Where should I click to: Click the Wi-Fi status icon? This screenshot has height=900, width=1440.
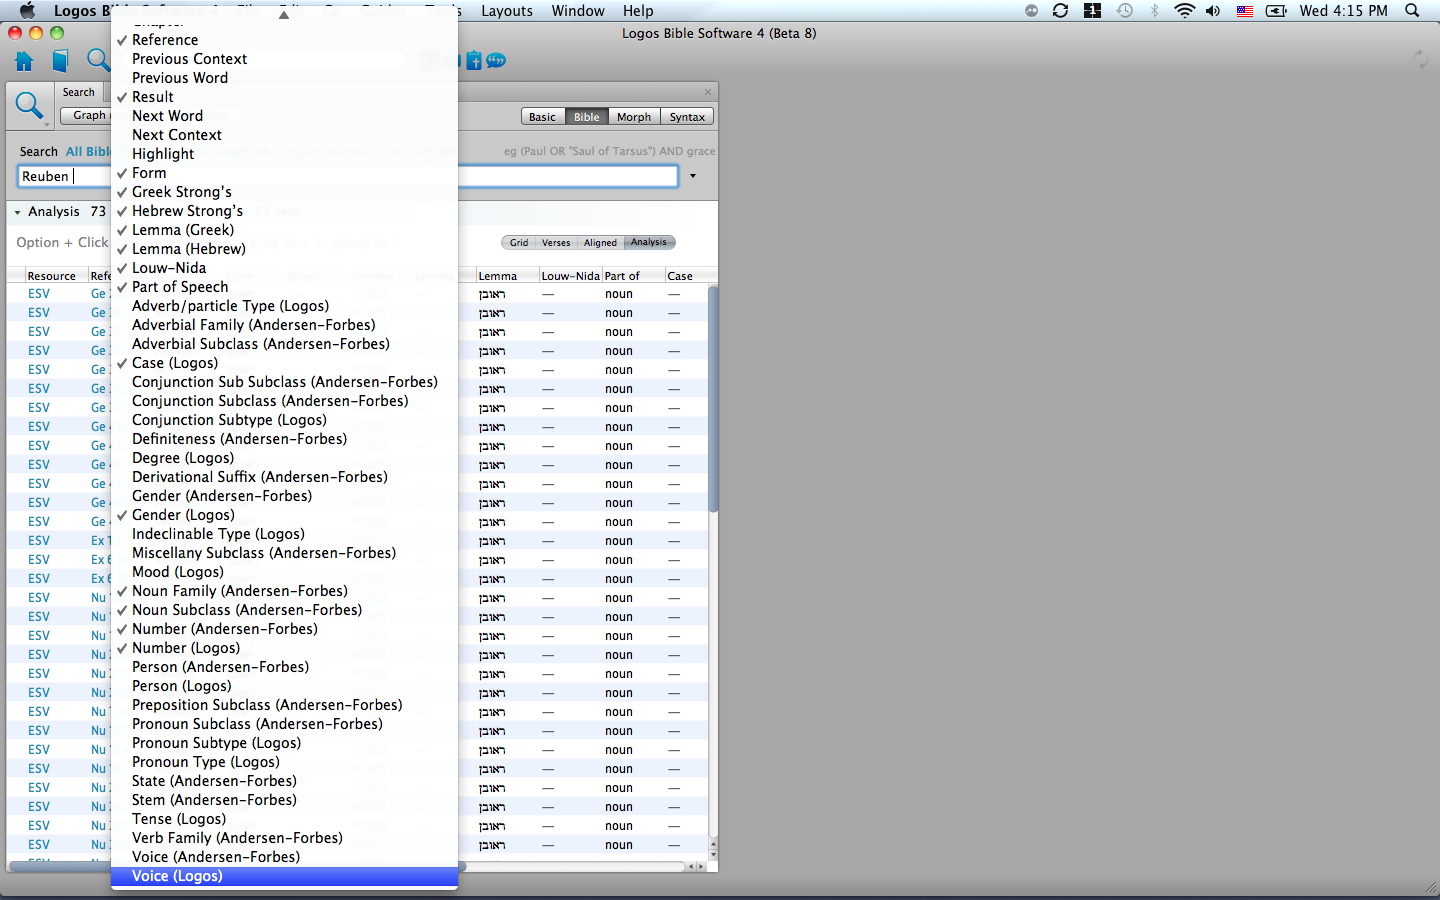[1184, 11]
